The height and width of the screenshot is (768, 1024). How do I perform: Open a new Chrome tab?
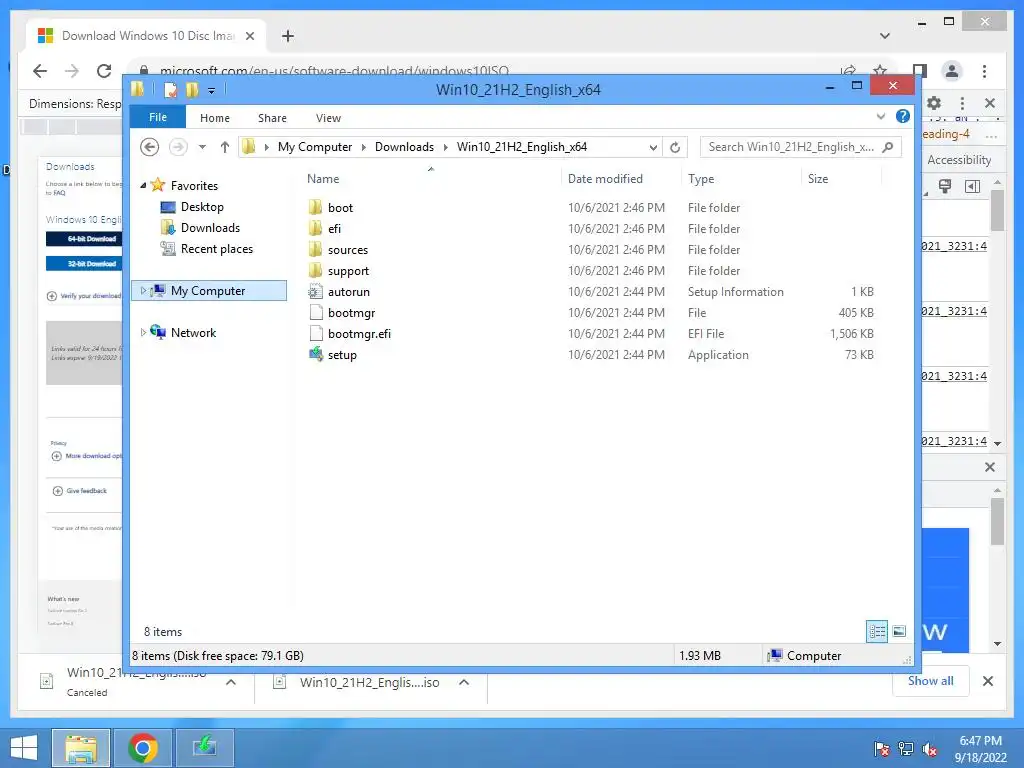287,36
